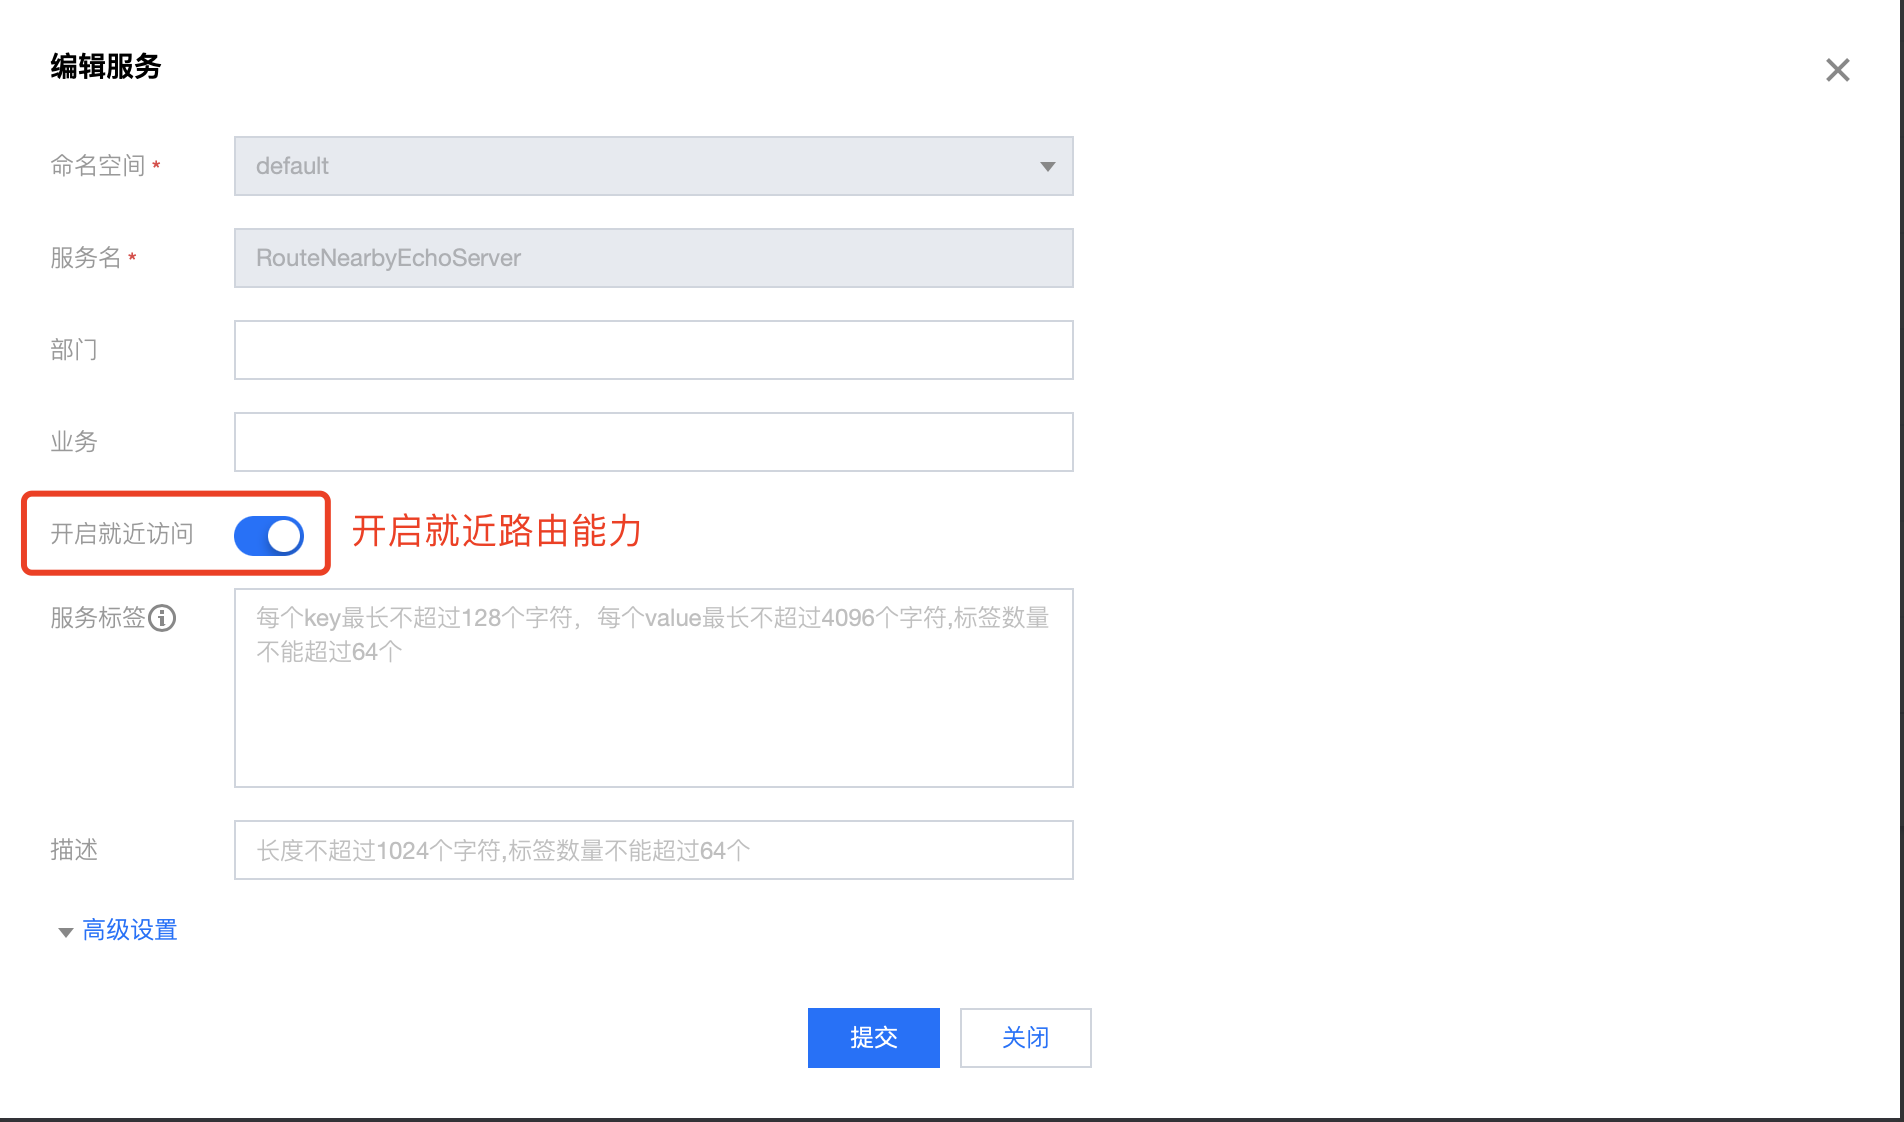Click the 开启就近访问 label text
The height and width of the screenshot is (1122, 1904).
122,534
